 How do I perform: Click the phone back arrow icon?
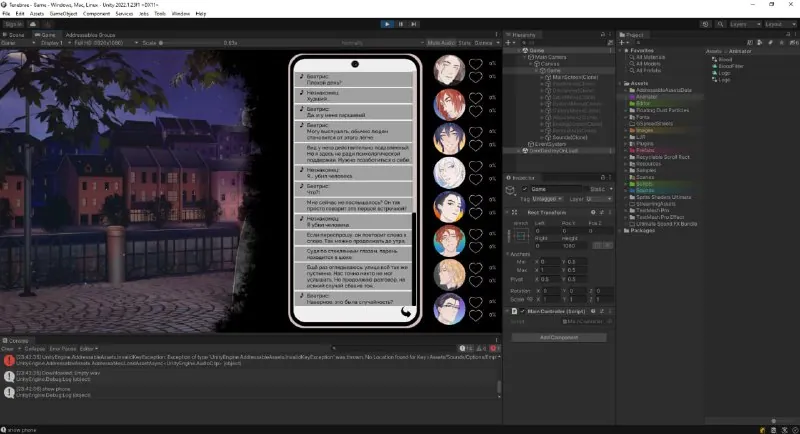tap(406, 312)
